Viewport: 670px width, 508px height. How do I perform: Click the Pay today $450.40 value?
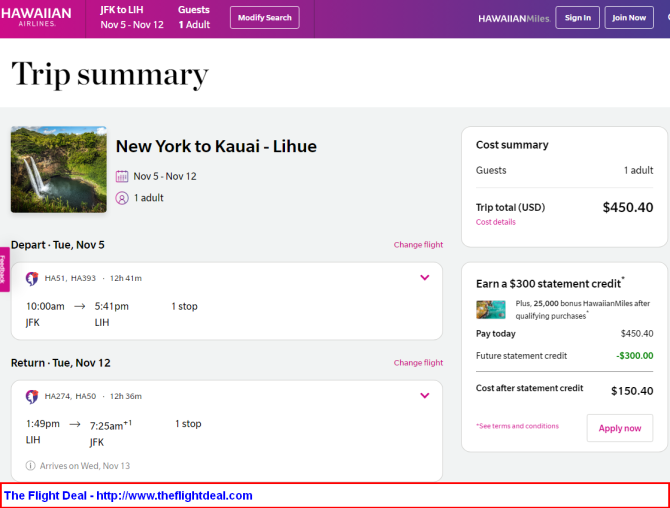[x=637, y=334]
